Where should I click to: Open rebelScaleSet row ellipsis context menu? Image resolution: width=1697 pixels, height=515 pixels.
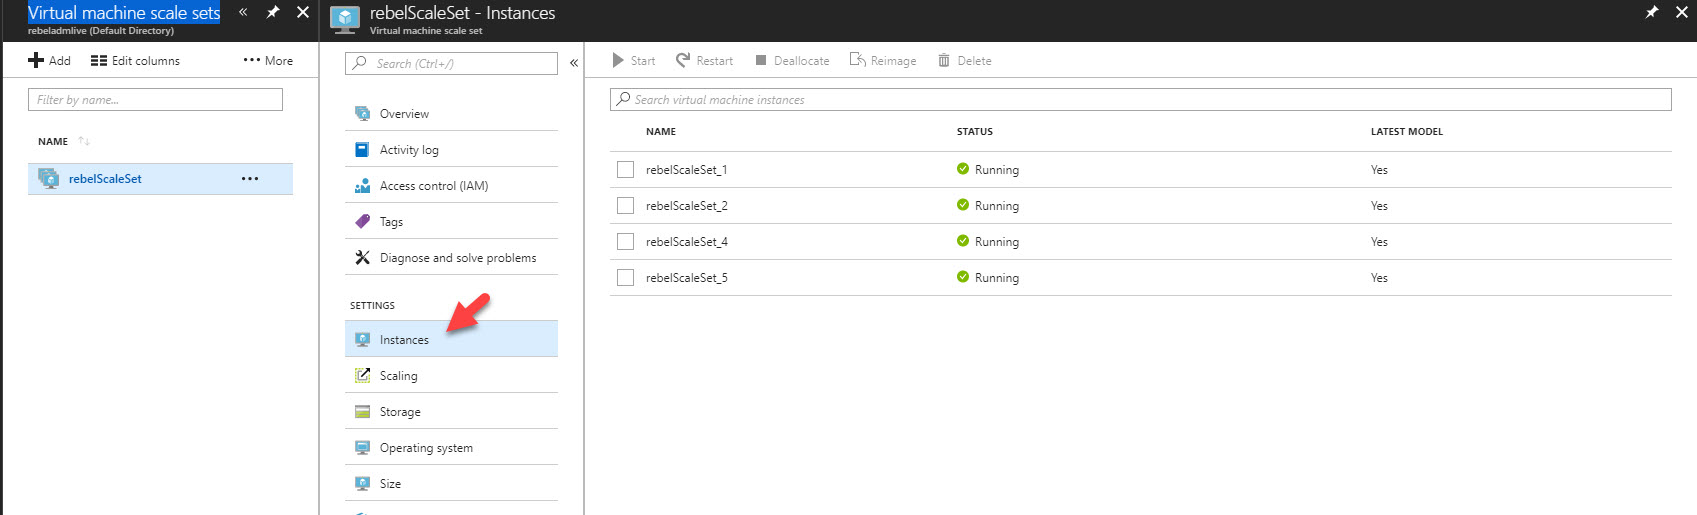tap(250, 179)
